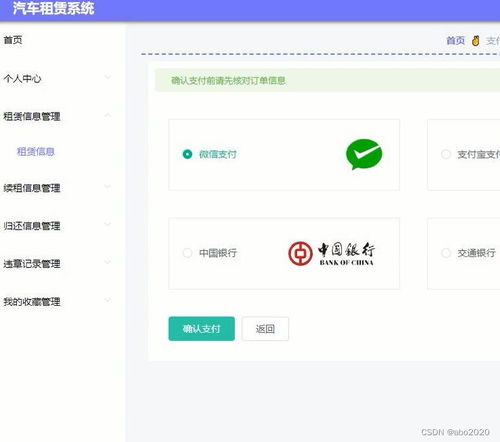Click the Bank of China logo
The width and height of the screenshot is (500, 442).
332,254
